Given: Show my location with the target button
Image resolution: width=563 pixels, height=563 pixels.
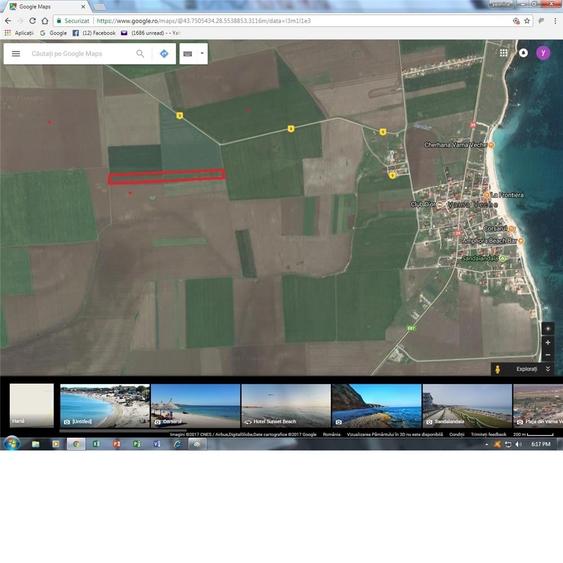Looking at the screenshot, I should point(548,329).
